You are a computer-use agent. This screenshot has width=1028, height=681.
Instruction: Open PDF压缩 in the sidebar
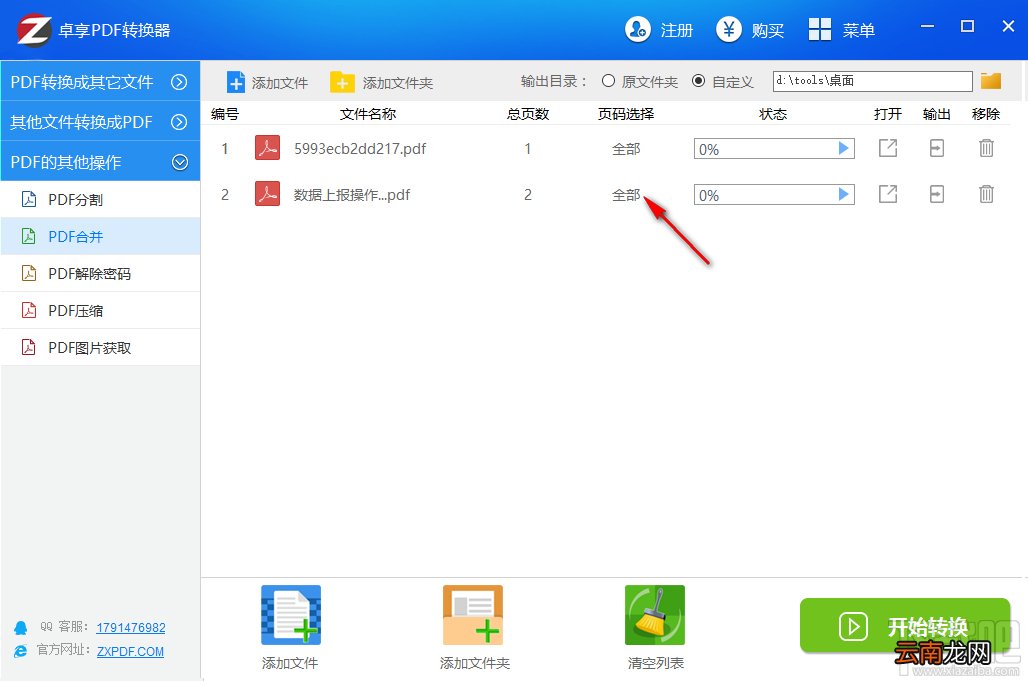[x=100, y=310]
